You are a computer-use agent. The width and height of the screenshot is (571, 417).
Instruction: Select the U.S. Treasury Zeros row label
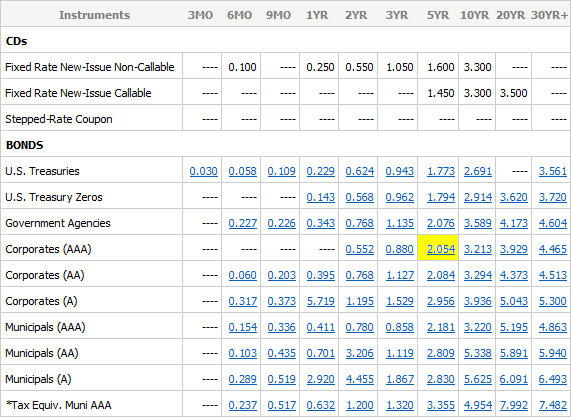click(54, 197)
